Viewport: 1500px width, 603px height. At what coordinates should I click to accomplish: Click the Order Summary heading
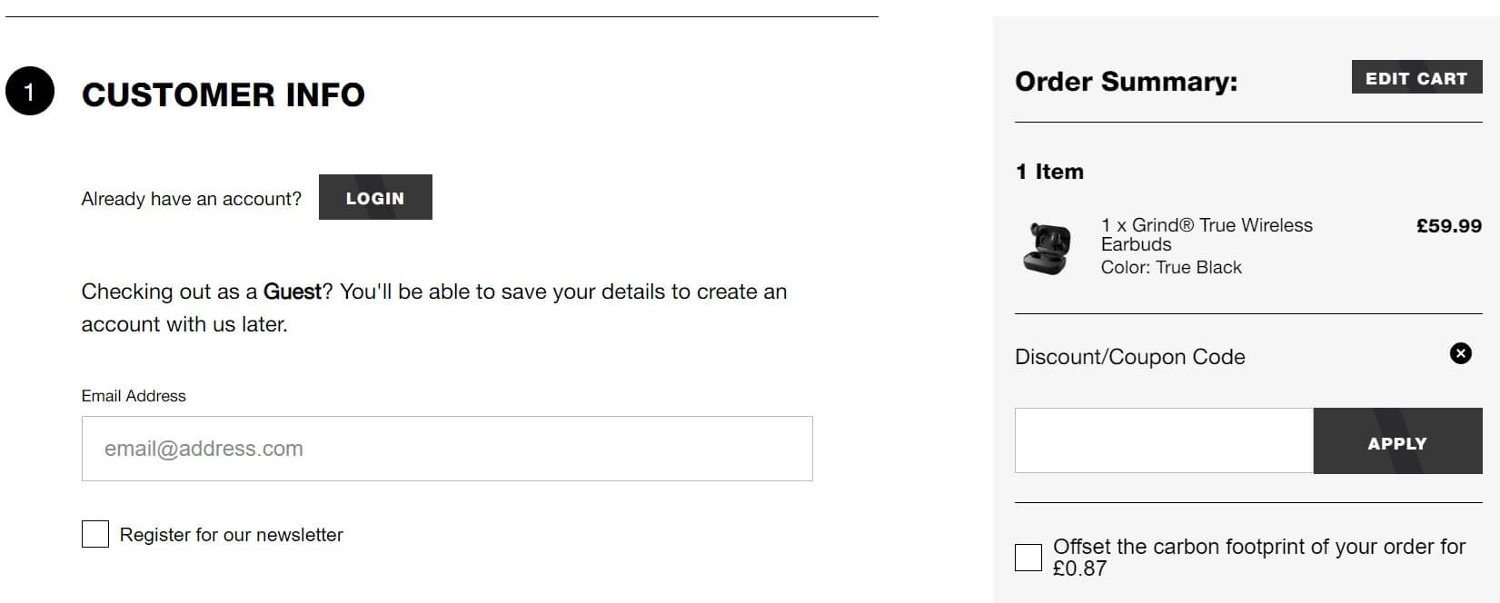pos(1126,82)
